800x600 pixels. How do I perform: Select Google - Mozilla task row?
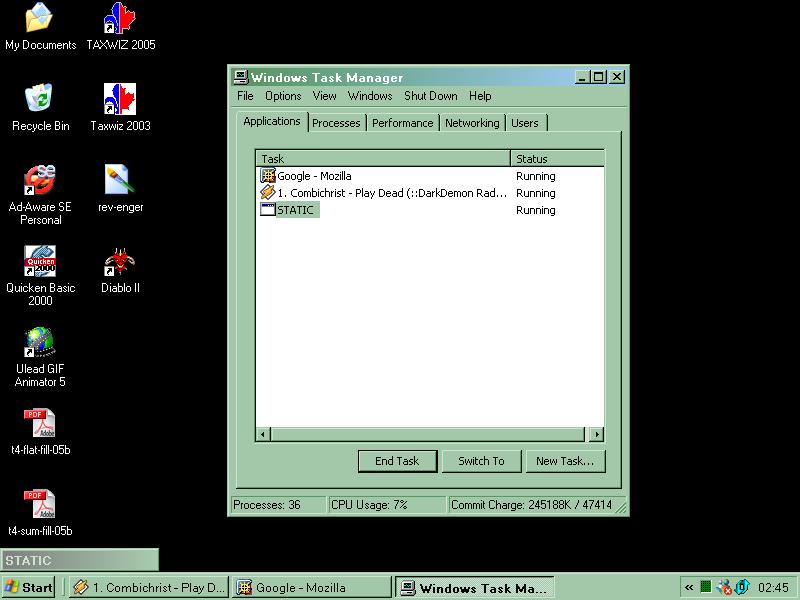pyautogui.click(x=430, y=176)
